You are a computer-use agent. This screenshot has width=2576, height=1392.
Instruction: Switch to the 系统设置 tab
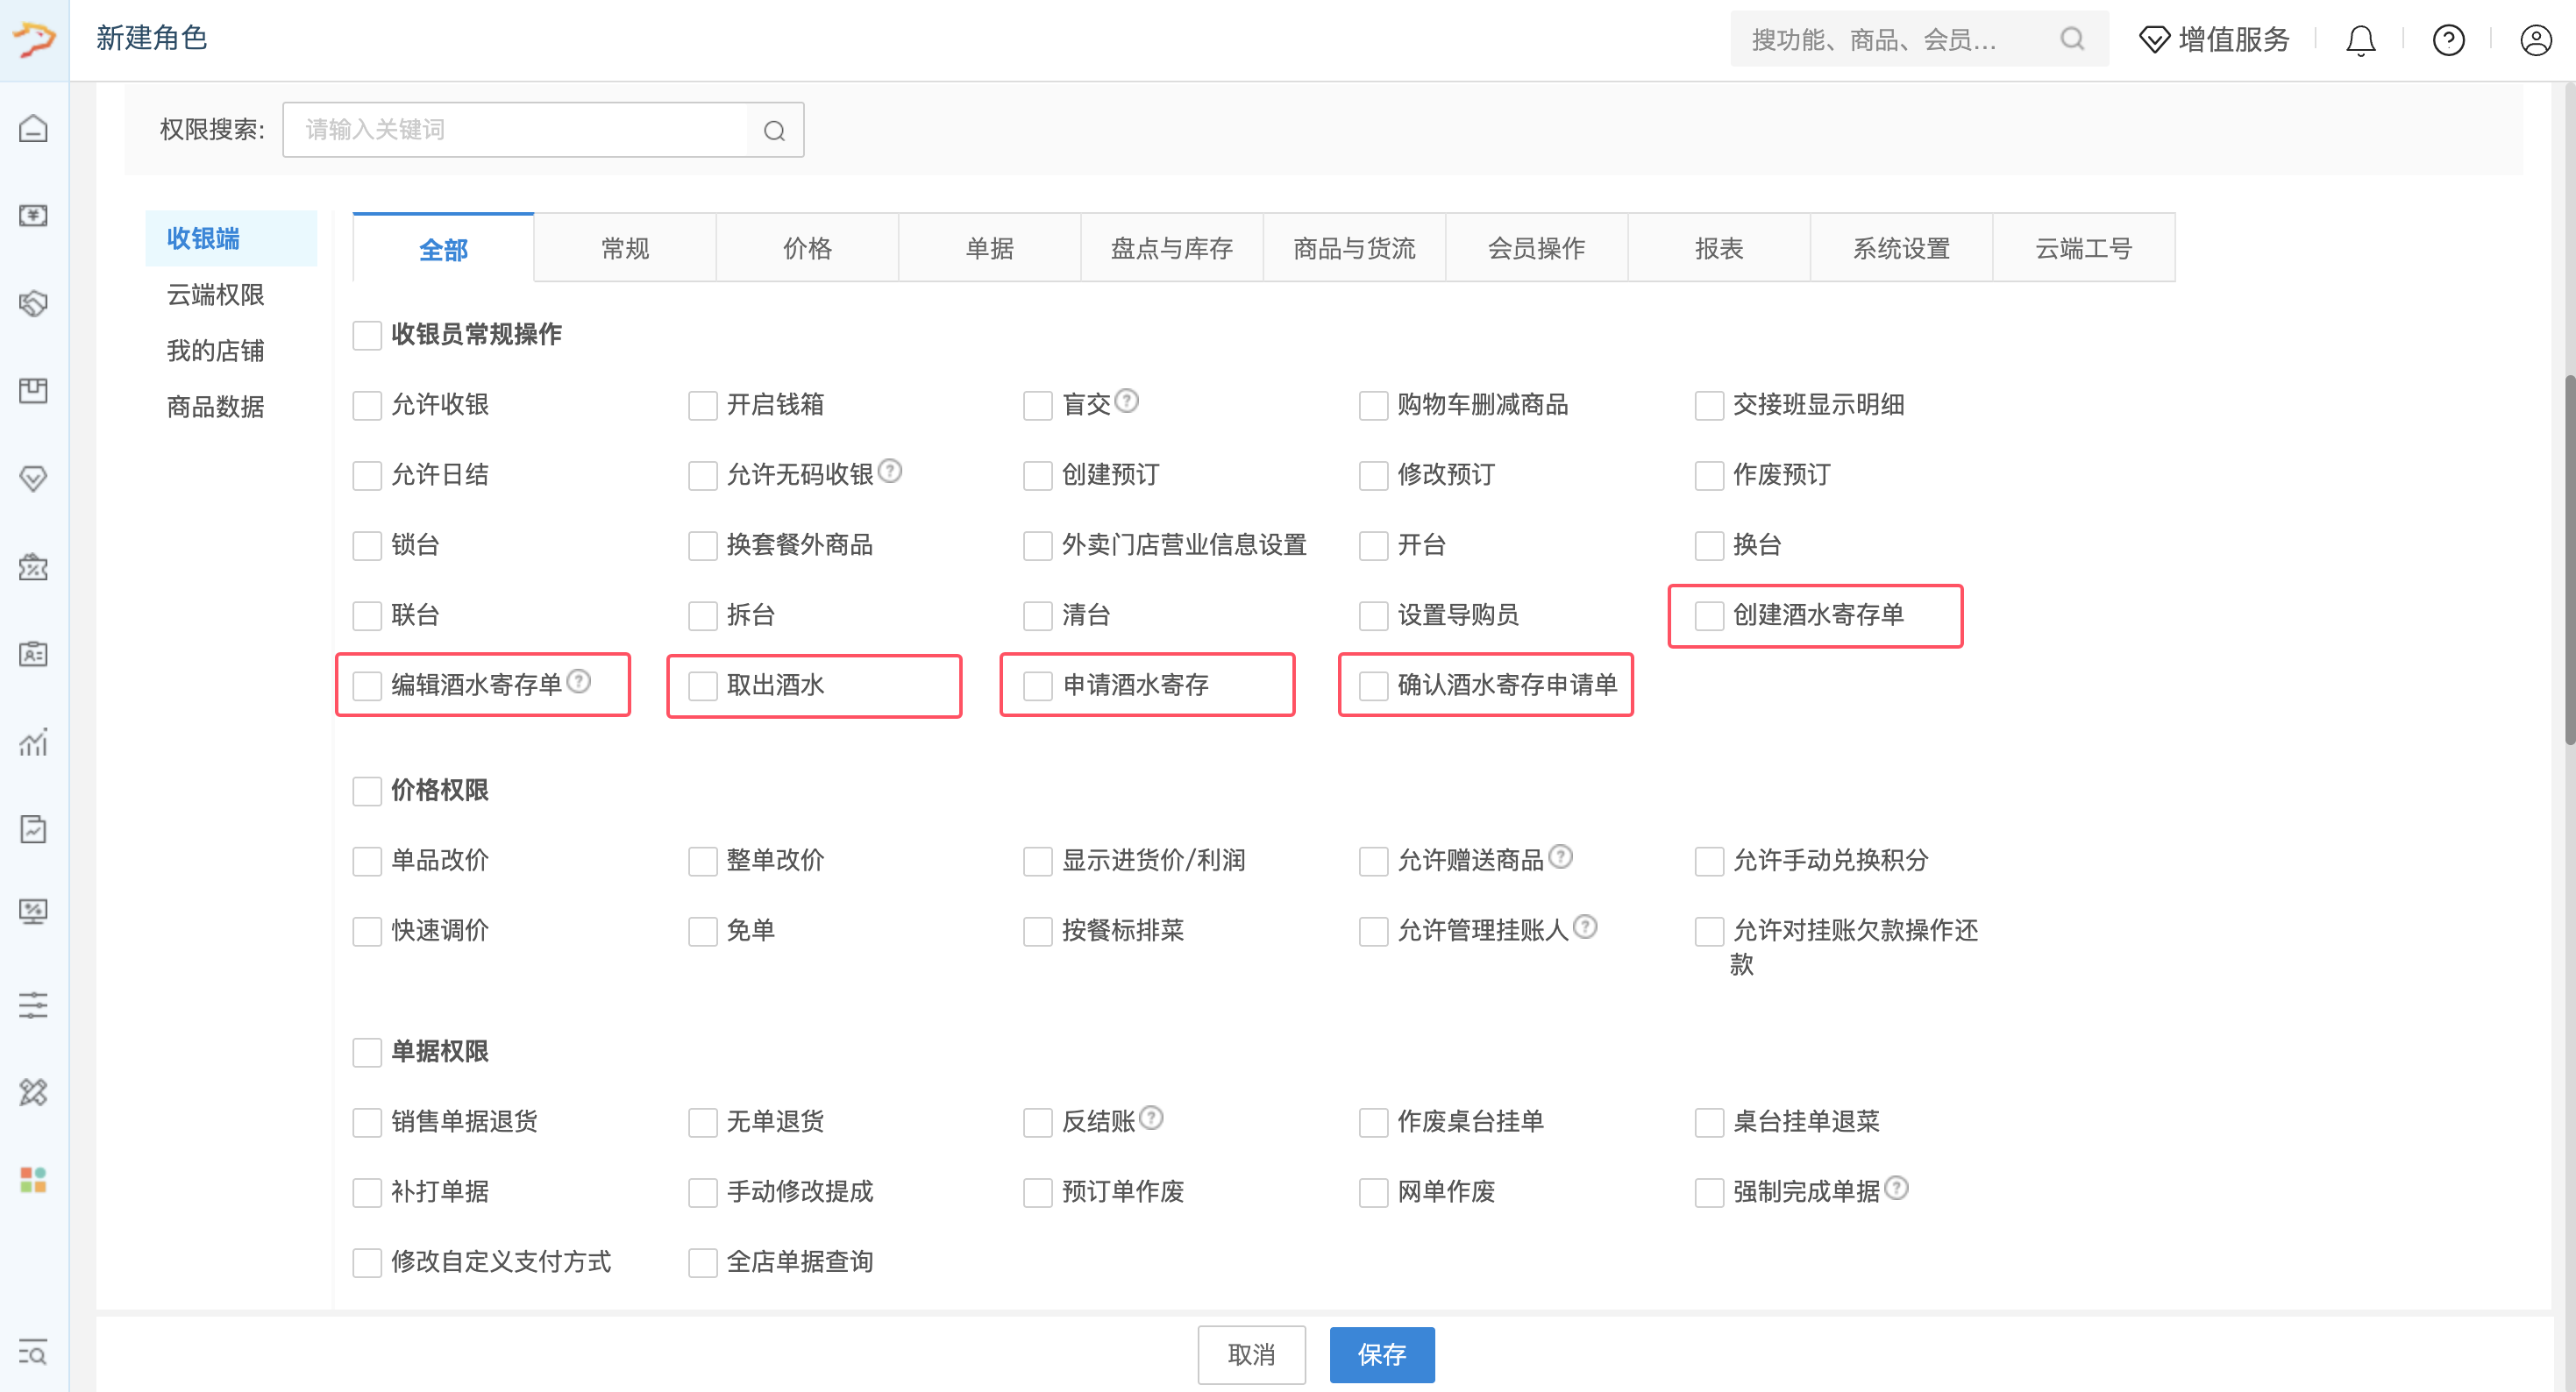point(1901,248)
